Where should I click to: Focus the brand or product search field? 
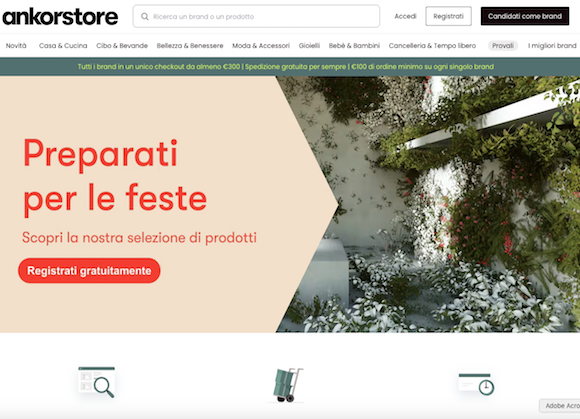[256, 16]
